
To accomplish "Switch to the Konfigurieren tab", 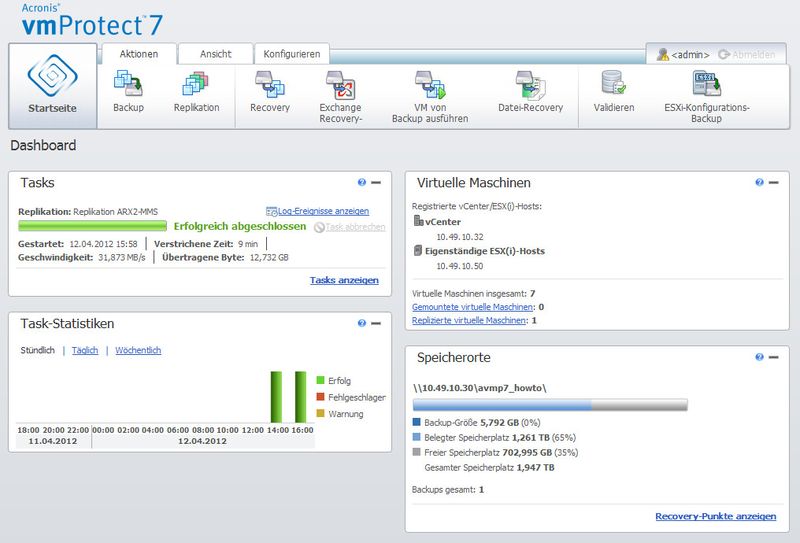I will pyautogui.click(x=292, y=54).
